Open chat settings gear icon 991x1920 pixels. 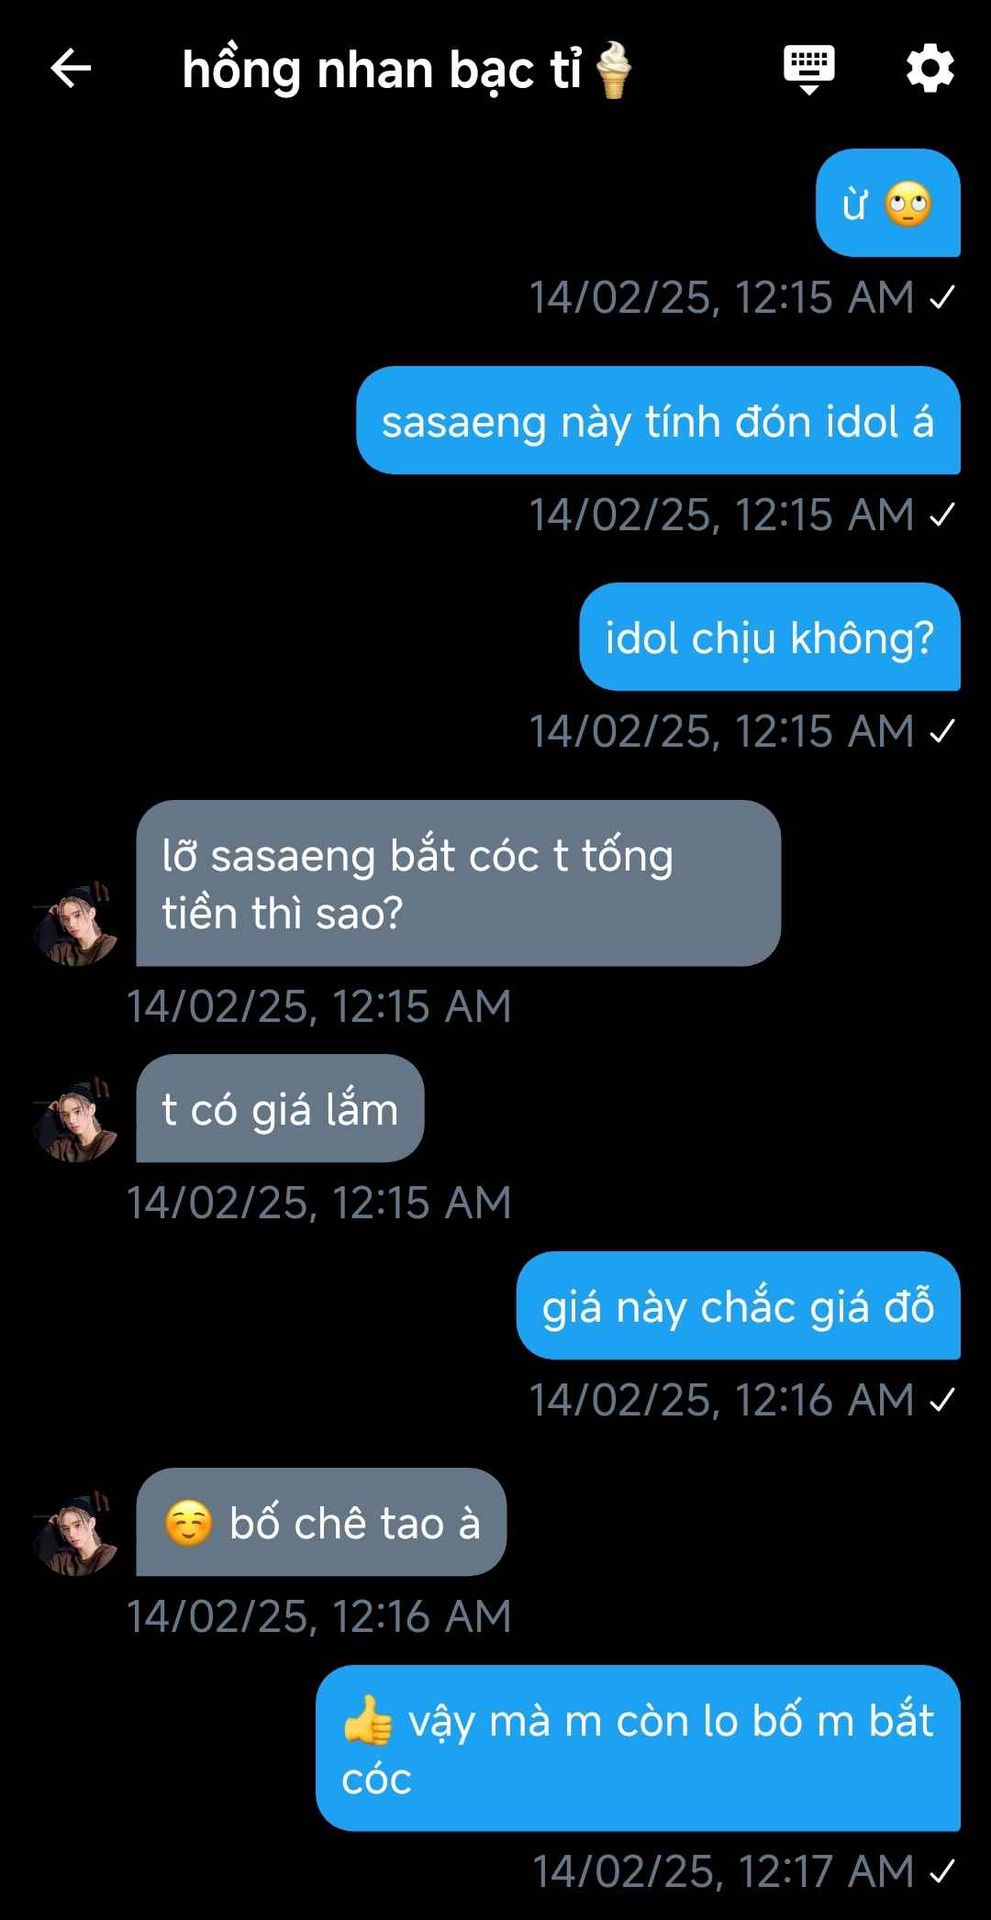[x=930, y=69]
